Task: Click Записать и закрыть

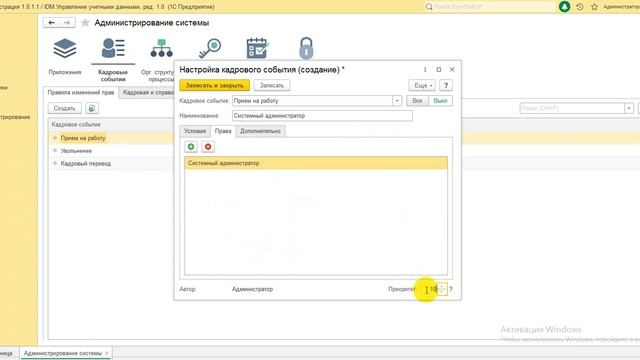Action: [x=214, y=85]
